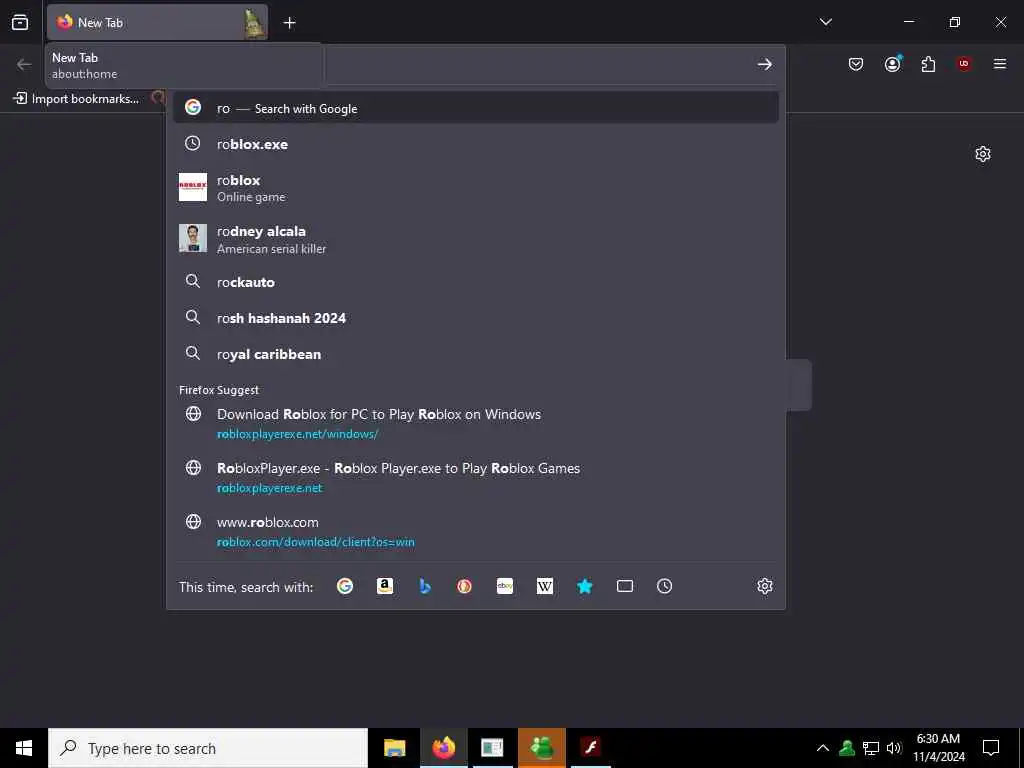This screenshot has width=1024, height=768.
Task: Search this time with Amazon
Action: (385, 586)
